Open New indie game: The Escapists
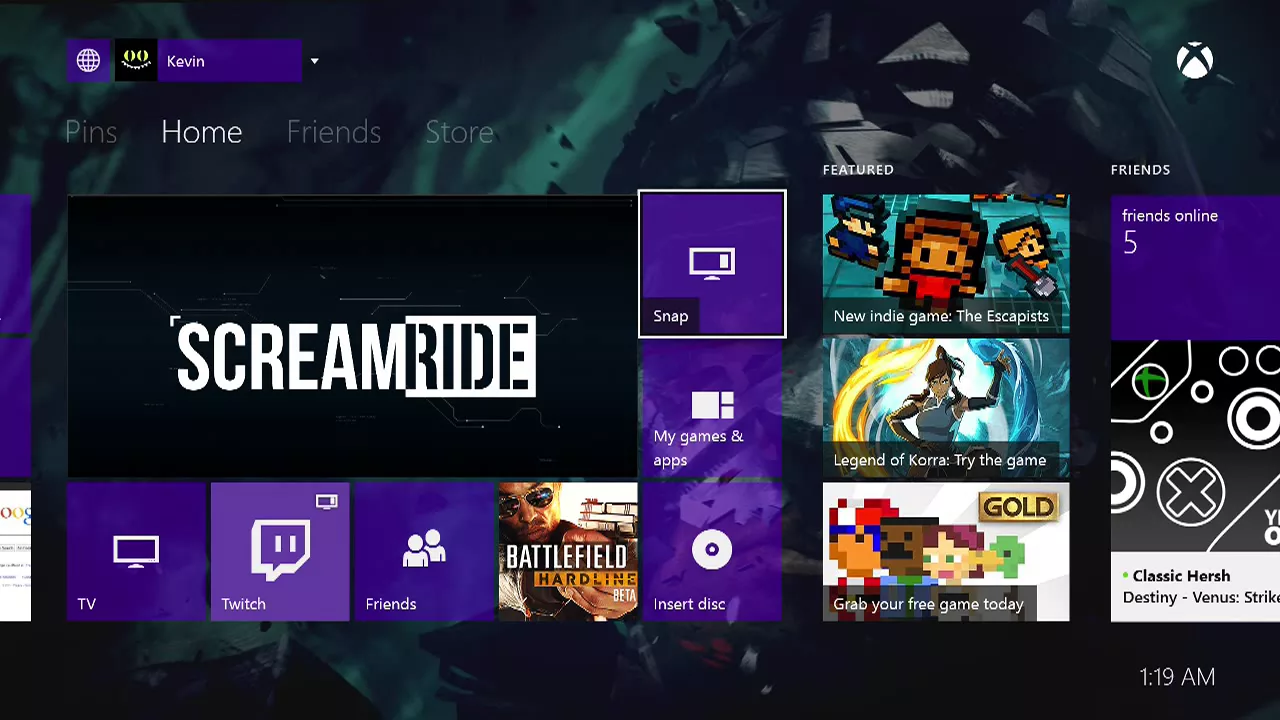 pyautogui.click(x=946, y=264)
